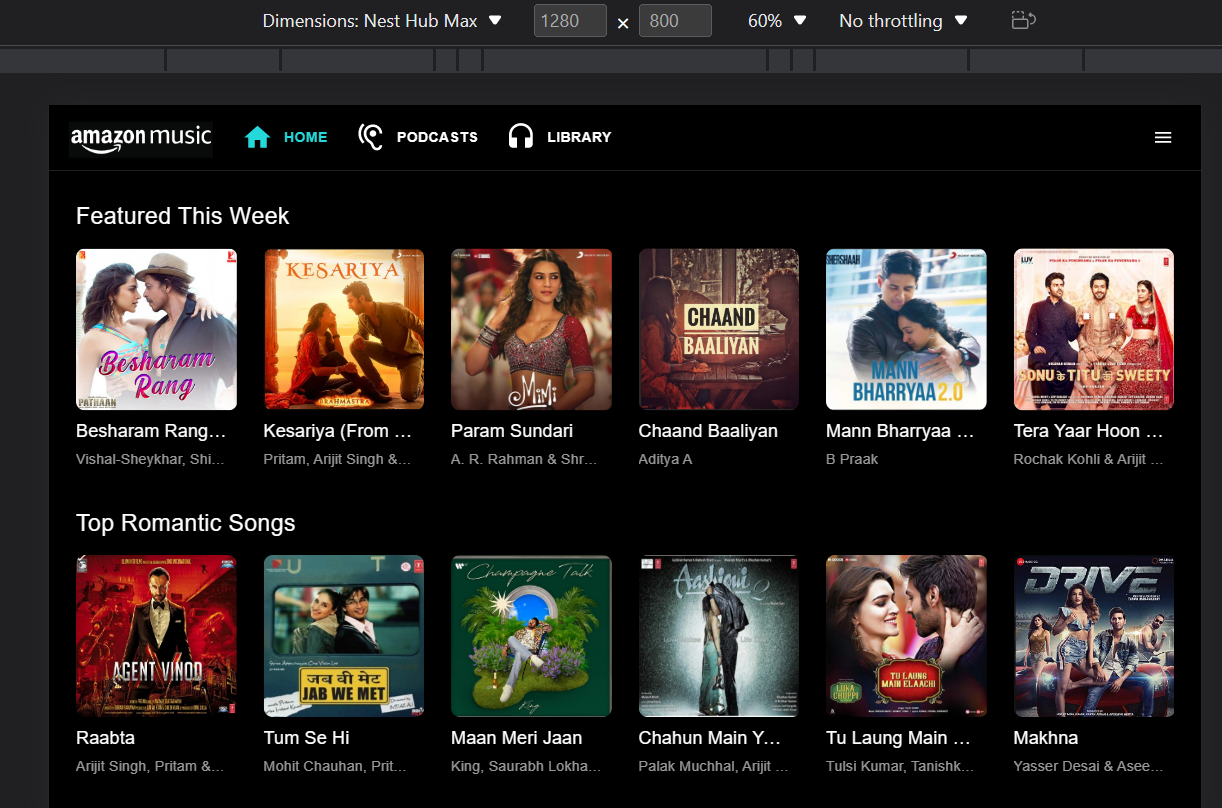Click the height field showing 800
1222x808 pixels.
tap(675, 20)
